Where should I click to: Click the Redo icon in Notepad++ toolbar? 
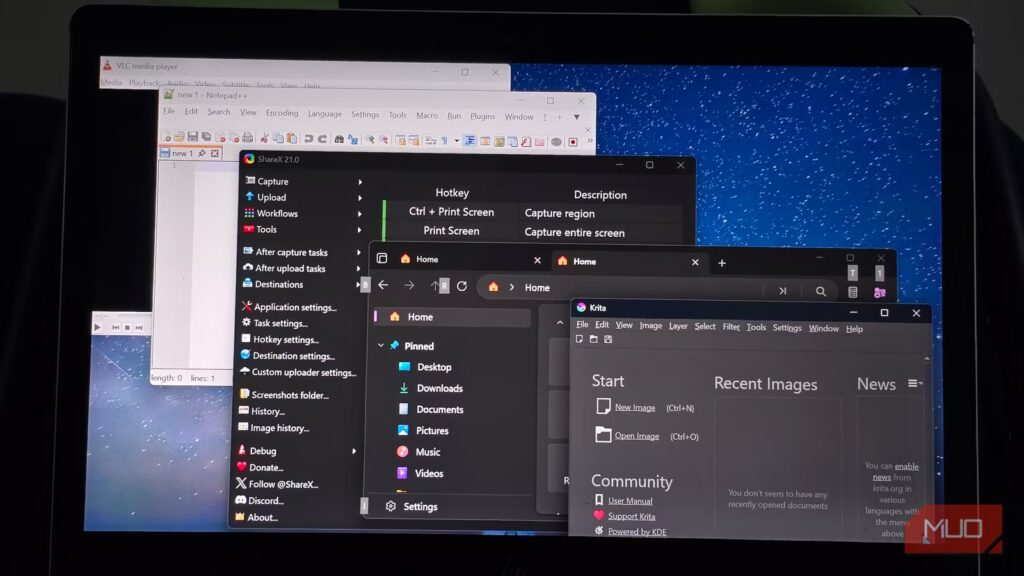(322, 138)
